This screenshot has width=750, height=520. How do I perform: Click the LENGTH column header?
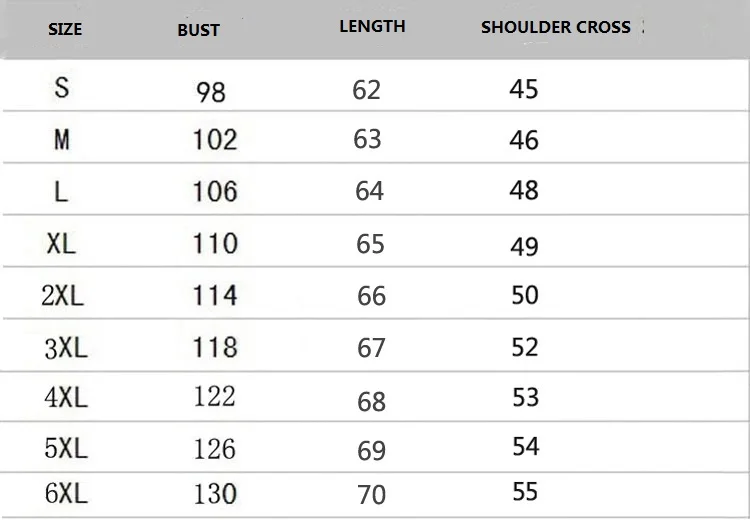coord(372,26)
